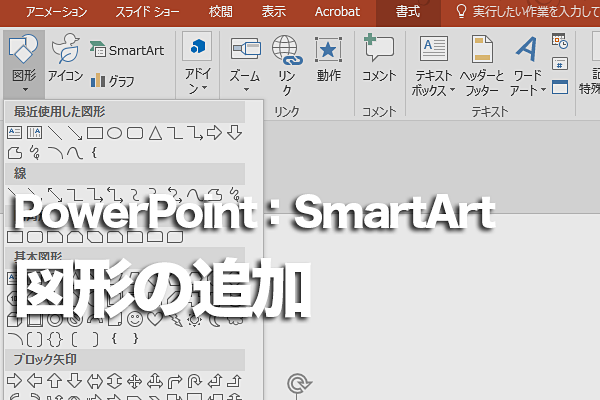
Task: Select heart basic shape
Action: (x=155, y=319)
